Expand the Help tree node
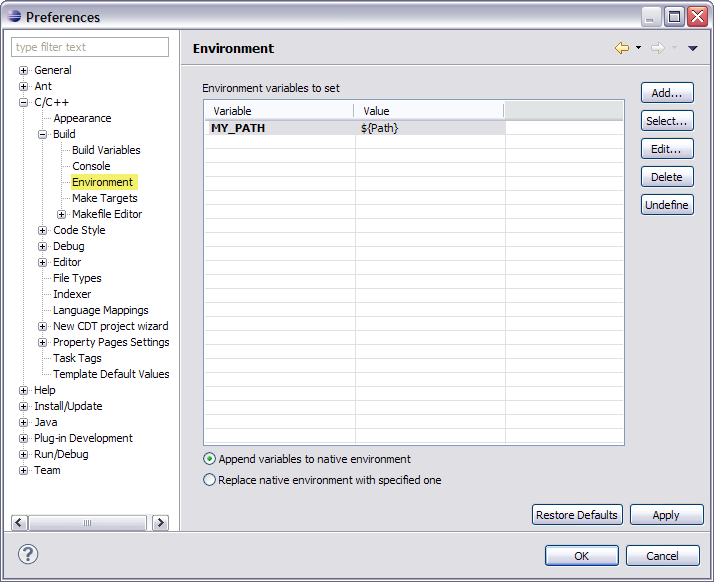This screenshot has width=714, height=582. (23, 390)
